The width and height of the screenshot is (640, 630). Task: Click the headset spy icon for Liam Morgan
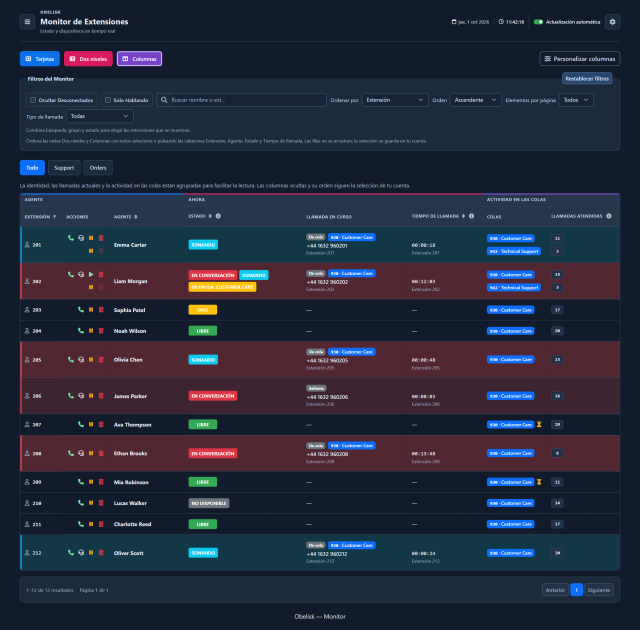81,275
